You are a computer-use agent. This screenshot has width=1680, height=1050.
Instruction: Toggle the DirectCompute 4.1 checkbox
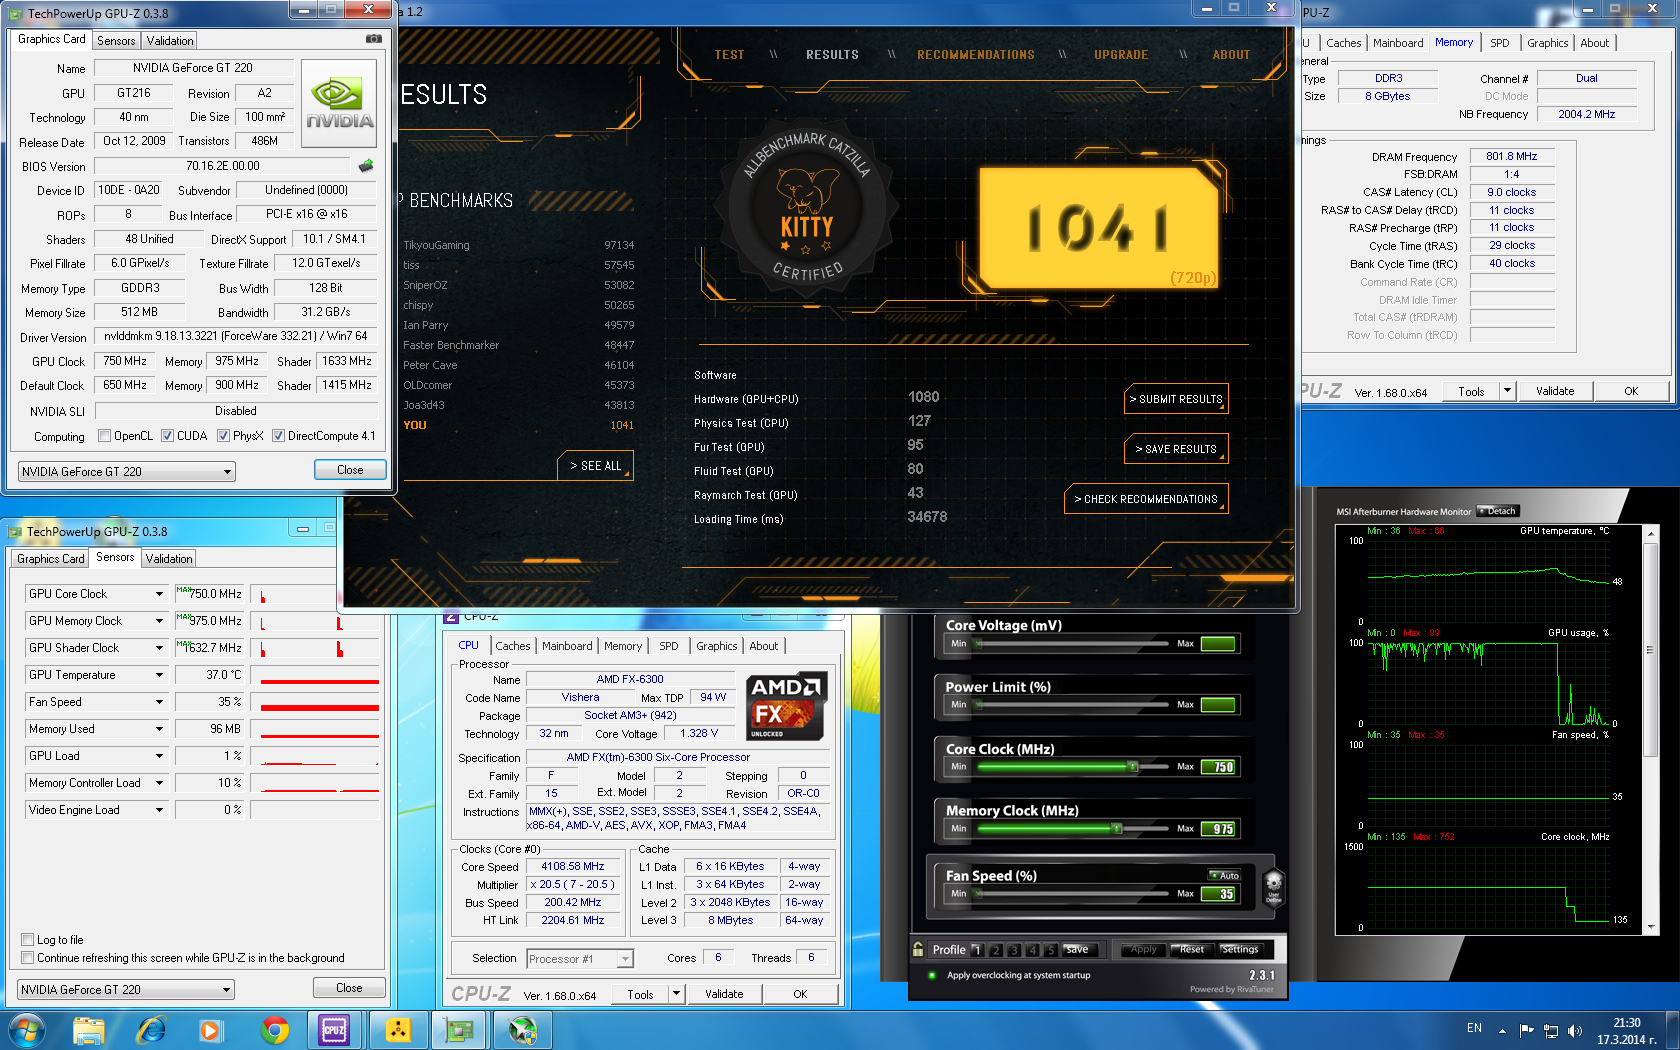tap(278, 436)
